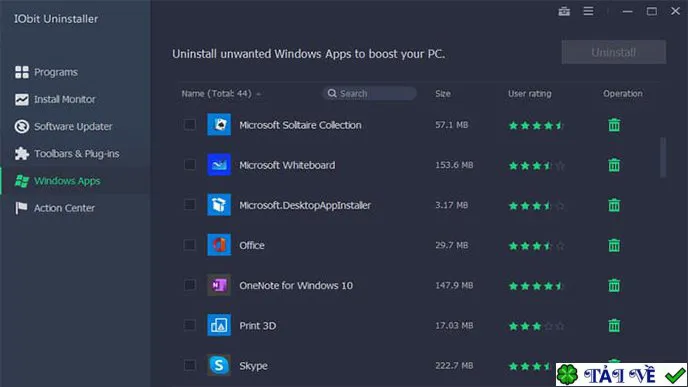Delete Microsoft.DesktopAppInstaller via trash icon

point(614,205)
